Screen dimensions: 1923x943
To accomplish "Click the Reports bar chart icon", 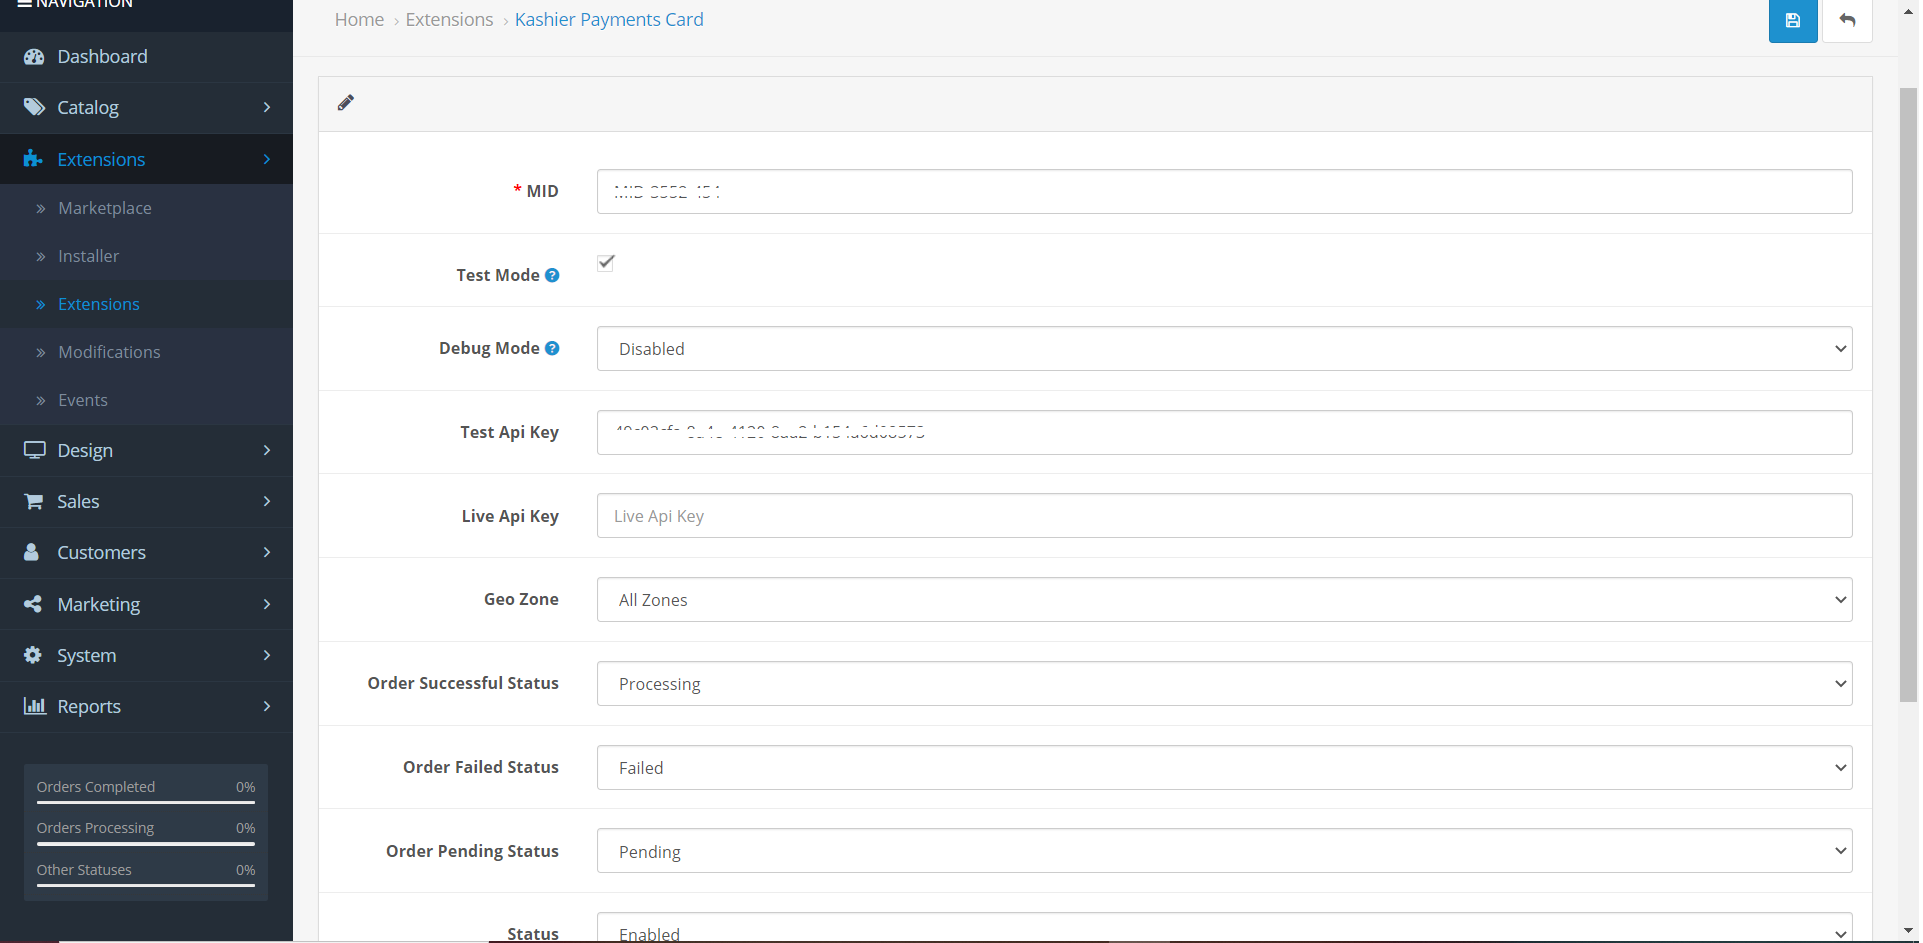I will point(35,706).
